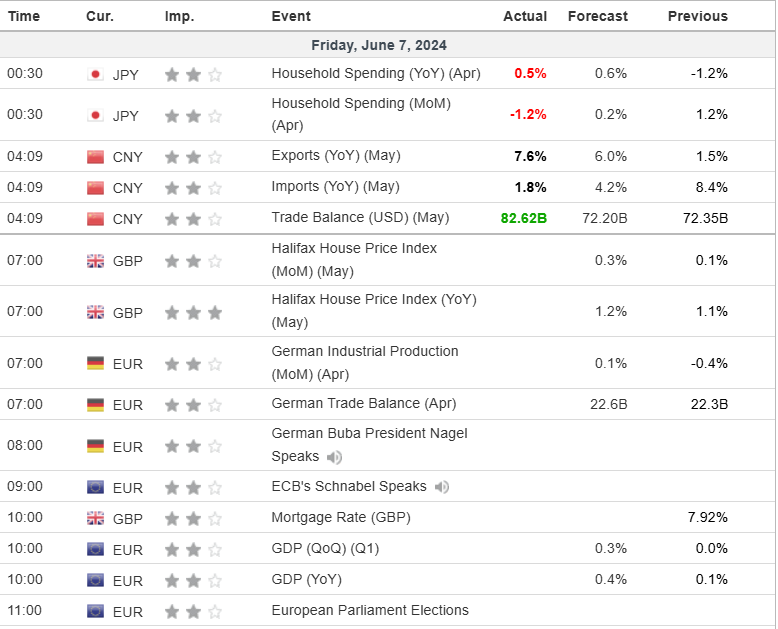Click UK flag on Mortgage Rate row
Screen dimensions: 778x629
[x=96, y=518]
